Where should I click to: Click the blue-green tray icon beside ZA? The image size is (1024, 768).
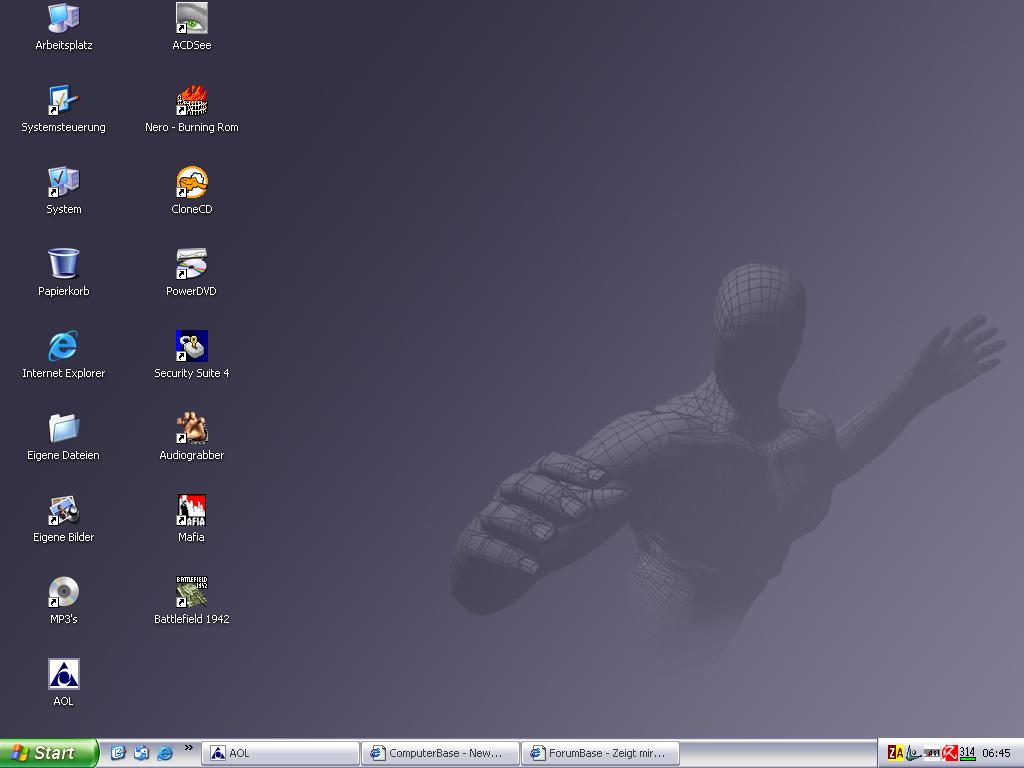pos(913,754)
